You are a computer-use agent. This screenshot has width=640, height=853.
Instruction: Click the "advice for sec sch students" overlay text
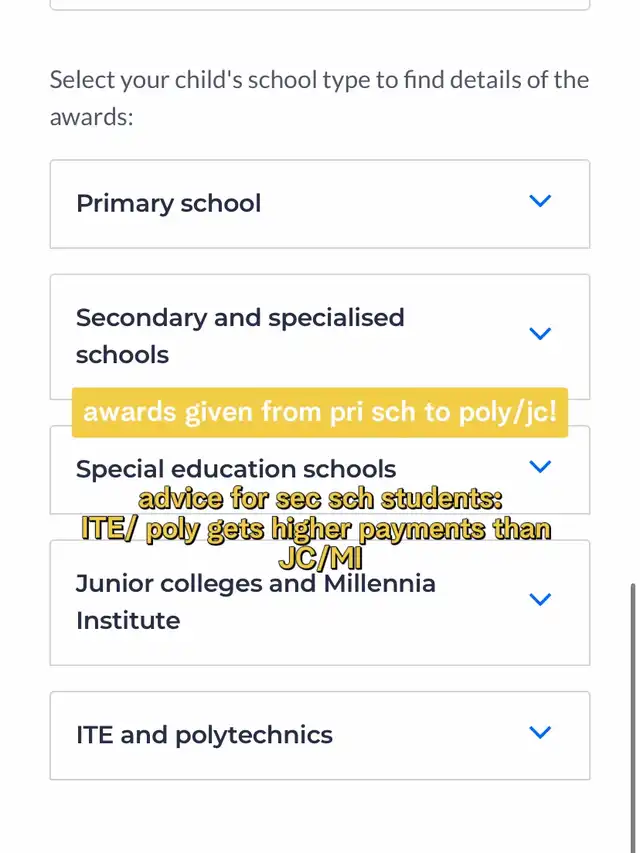[320, 499]
